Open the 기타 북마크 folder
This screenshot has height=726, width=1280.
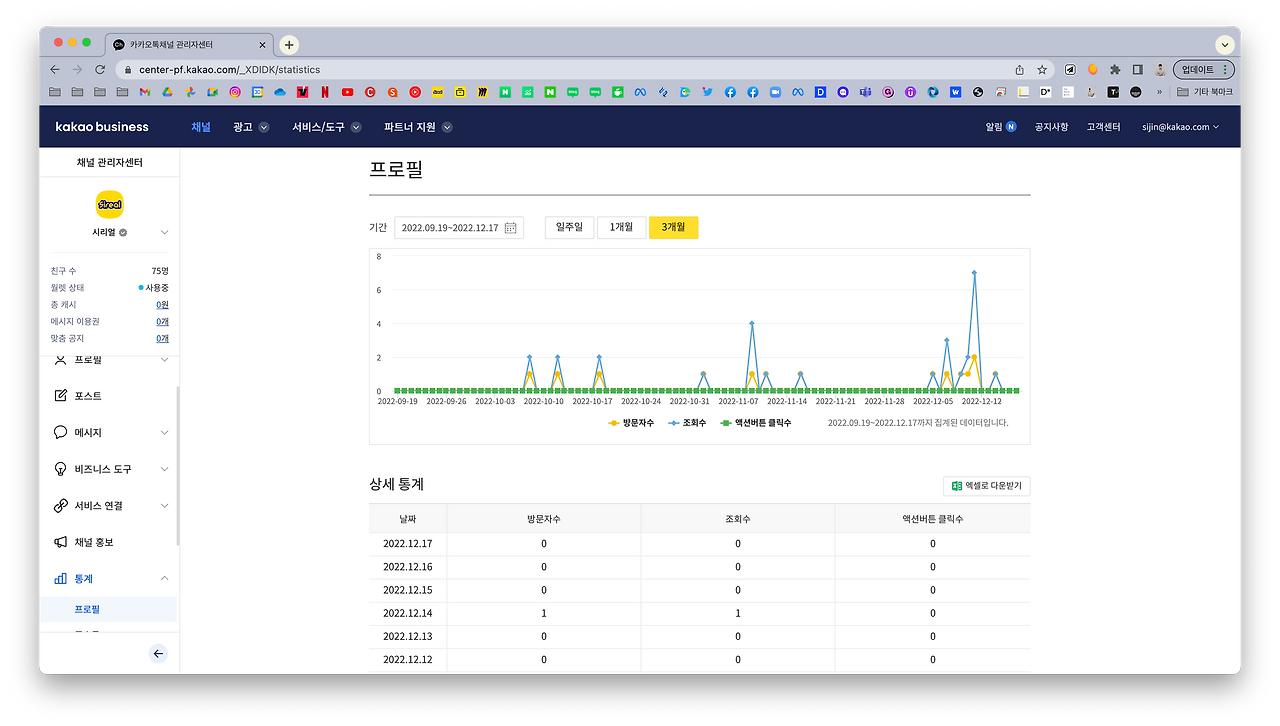tap(1205, 92)
